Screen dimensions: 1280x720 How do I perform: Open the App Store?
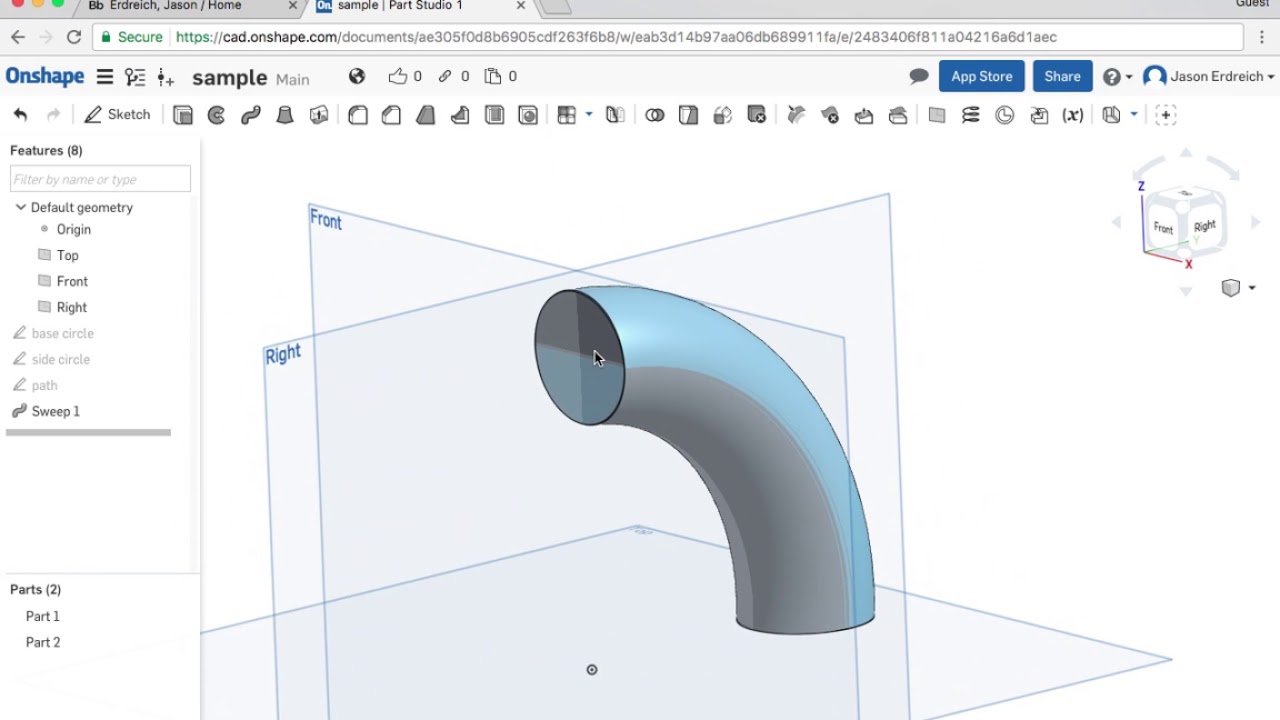coord(981,76)
